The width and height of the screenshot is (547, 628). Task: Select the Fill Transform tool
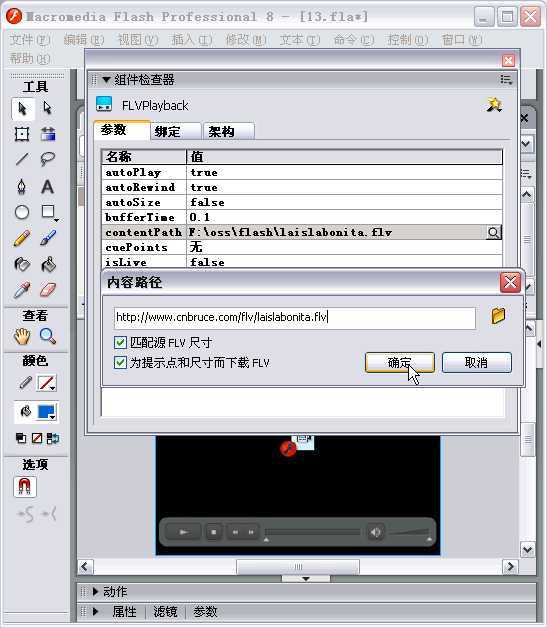(x=48, y=134)
